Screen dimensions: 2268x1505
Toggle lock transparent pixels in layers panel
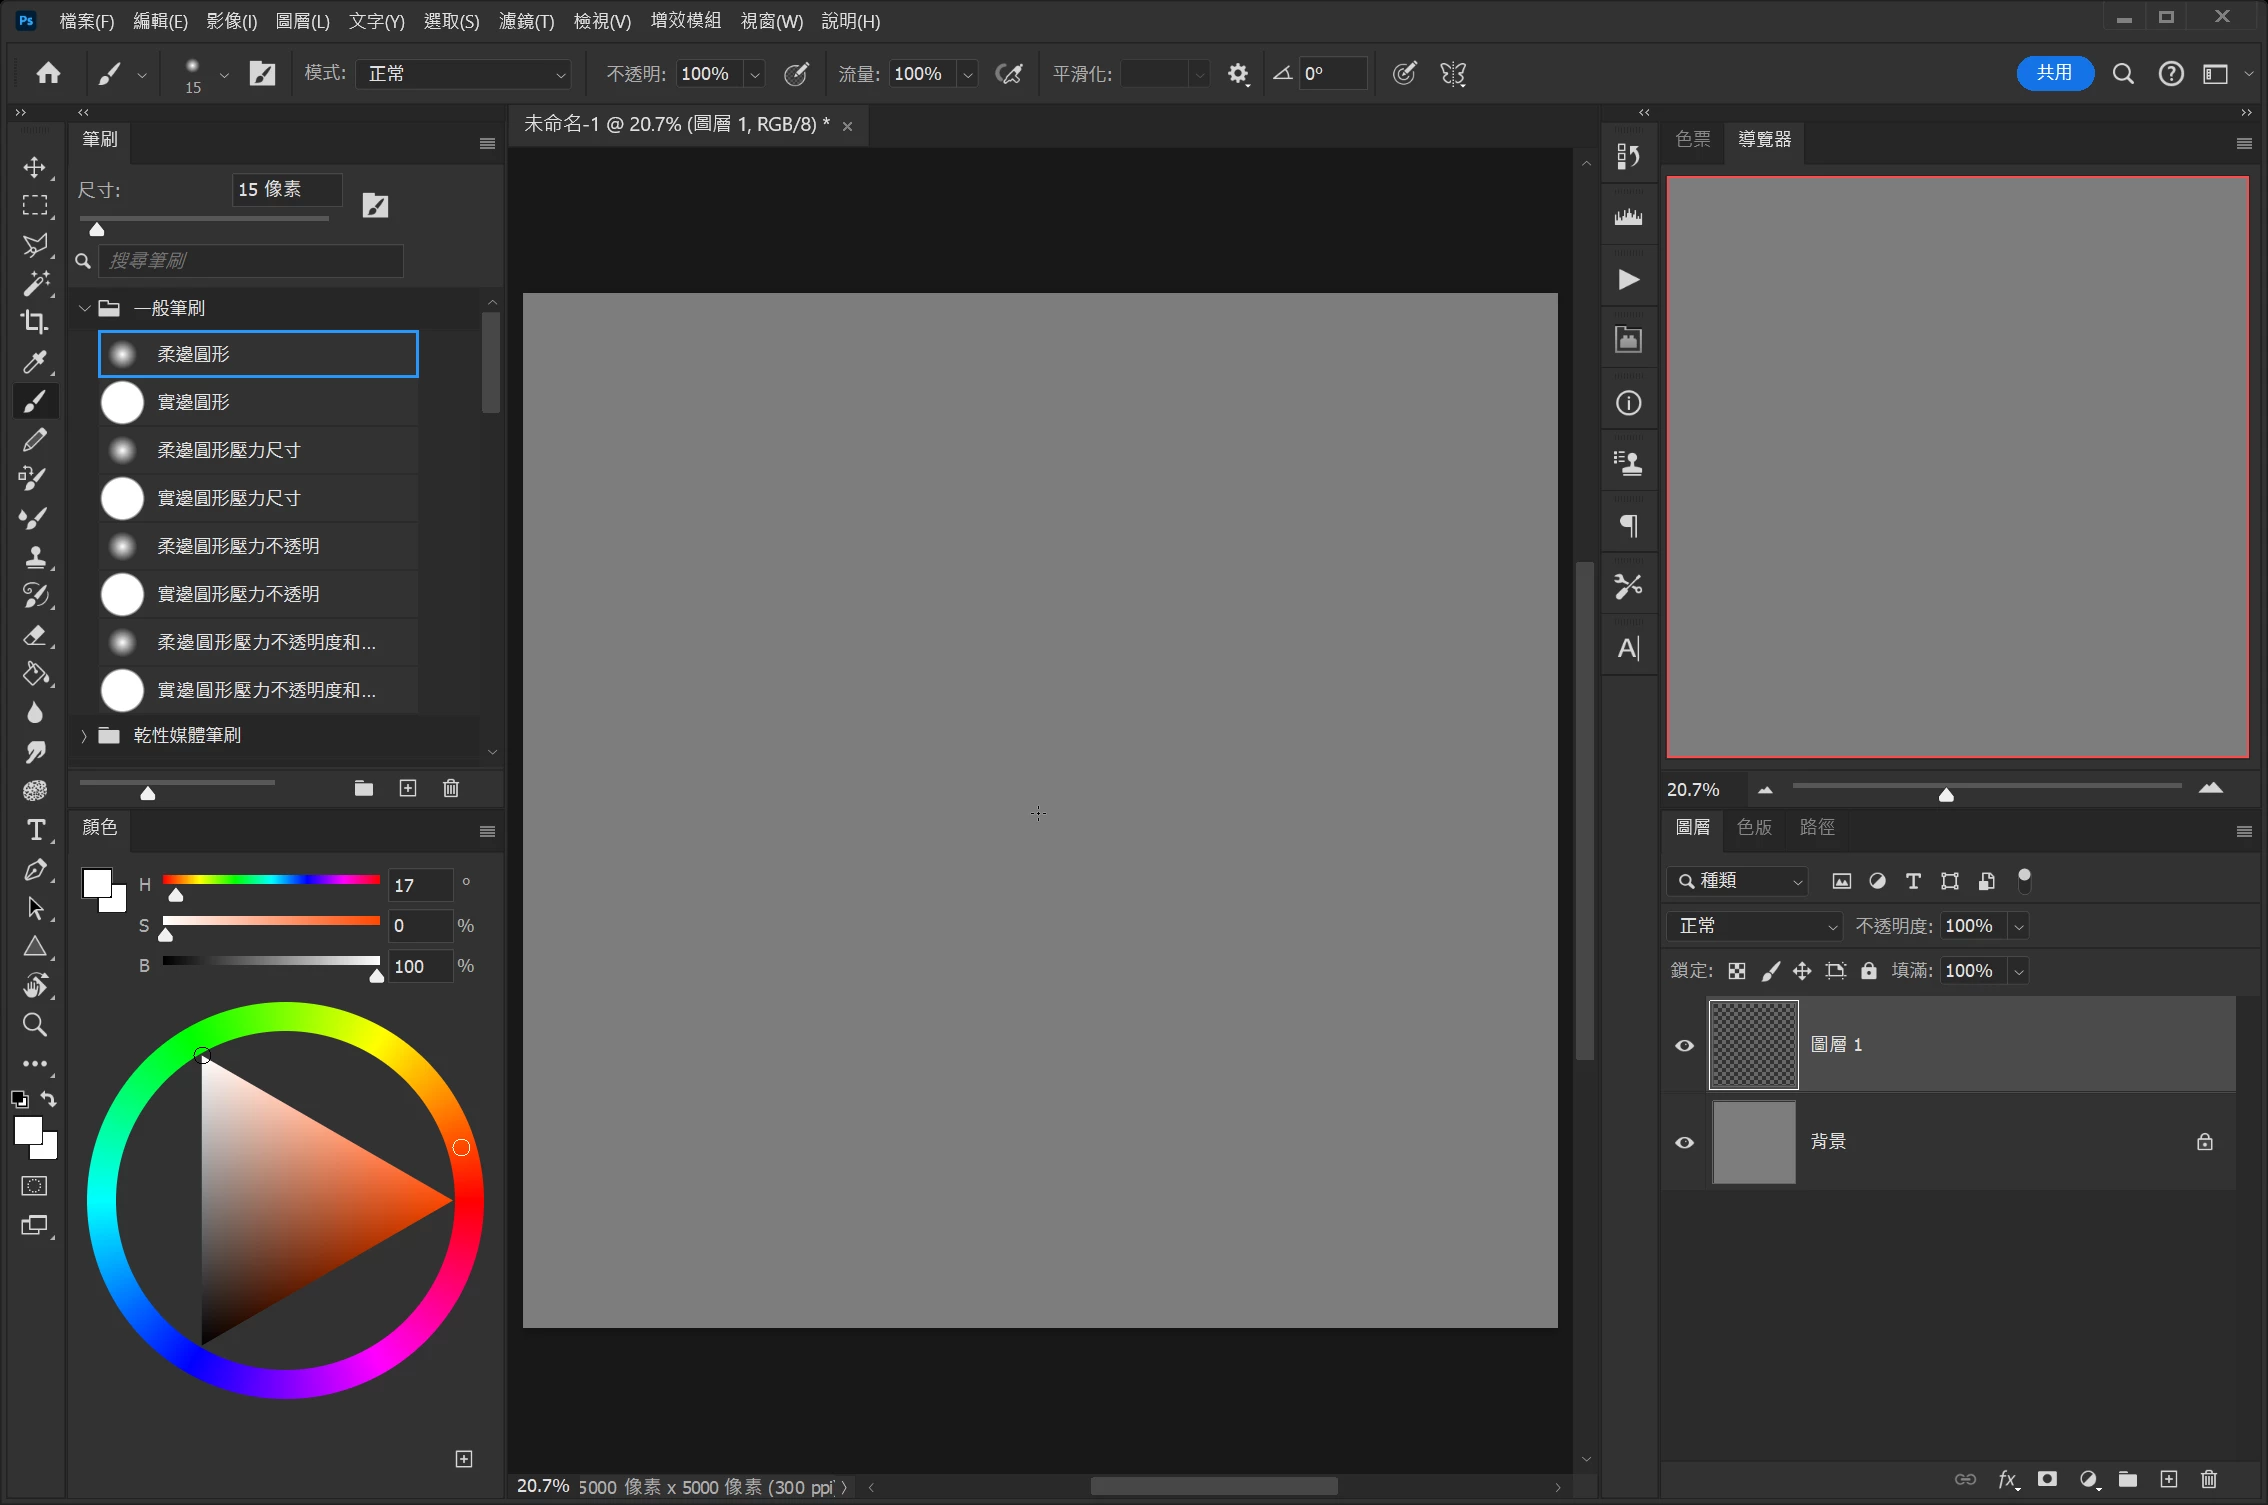coord(1737,971)
